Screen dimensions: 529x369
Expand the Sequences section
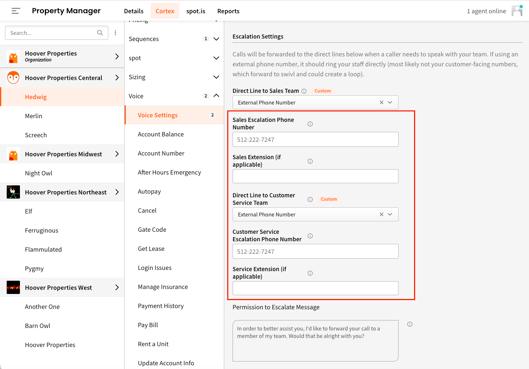pos(216,39)
